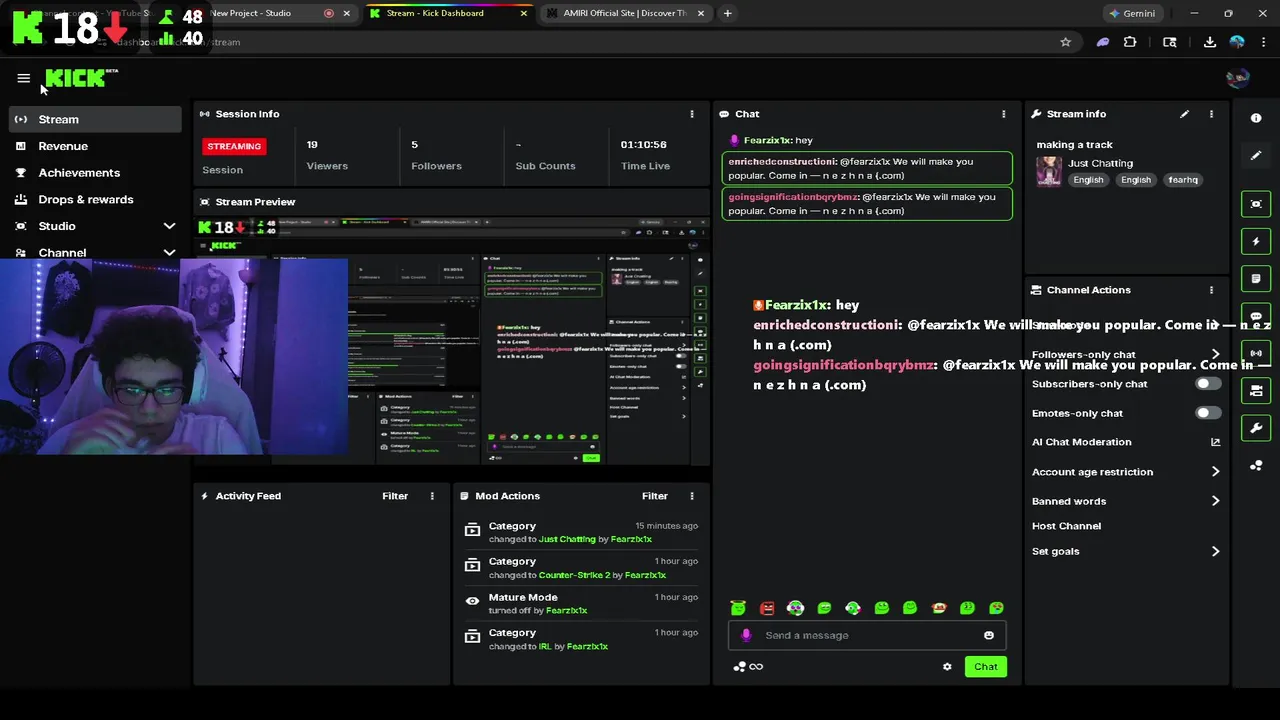Open Stream info three-dot menu
This screenshot has height=720, width=1280.
tap(1211, 114)
